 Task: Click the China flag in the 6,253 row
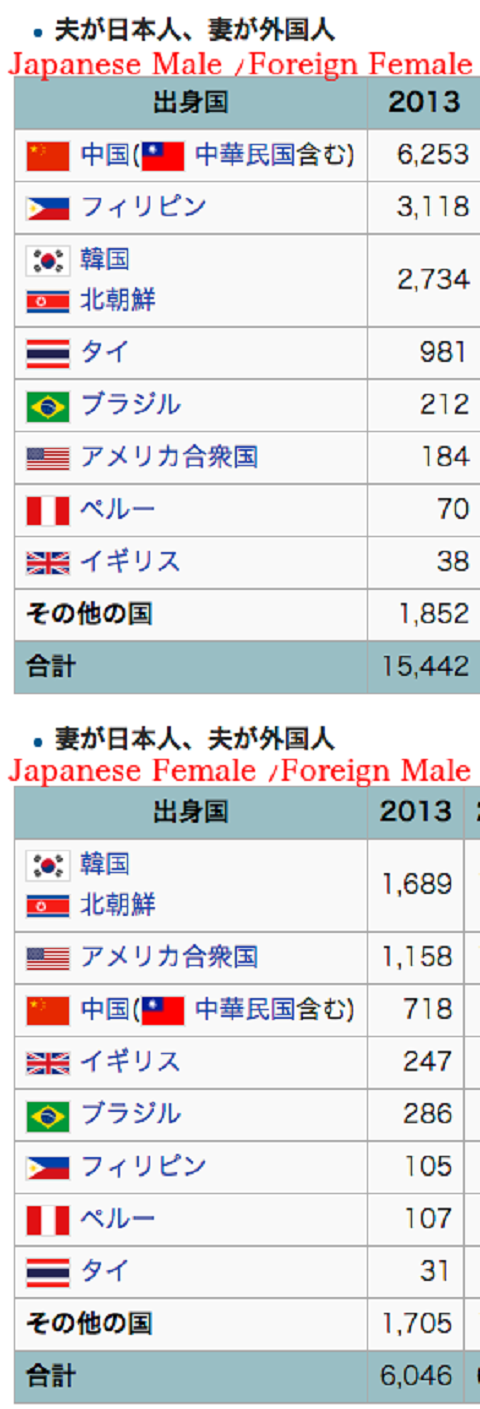tap(48, 156)
